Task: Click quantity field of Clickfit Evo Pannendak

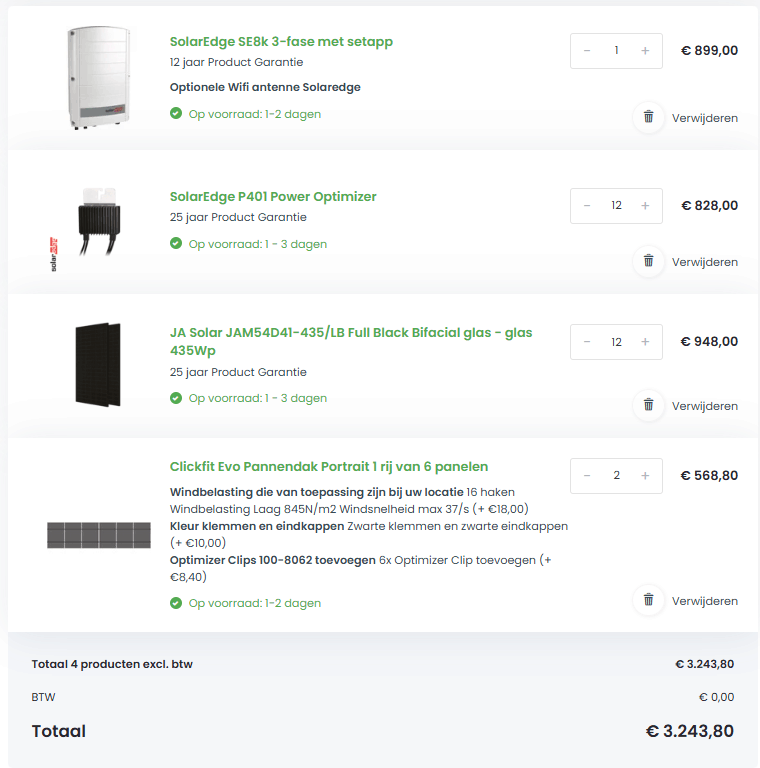Action: pos(616,476)
